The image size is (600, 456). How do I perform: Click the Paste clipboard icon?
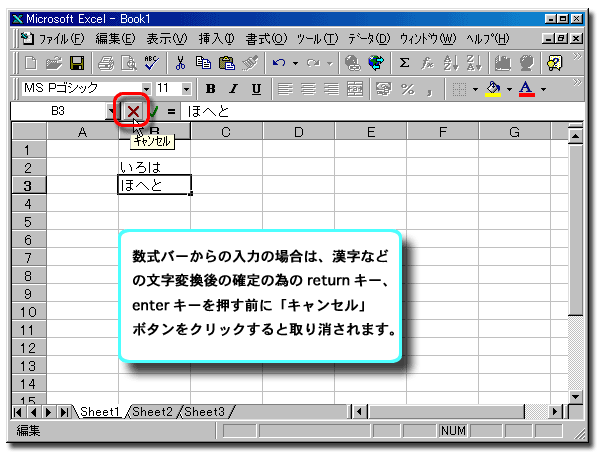pyautogui.click(x=227, y=63)
